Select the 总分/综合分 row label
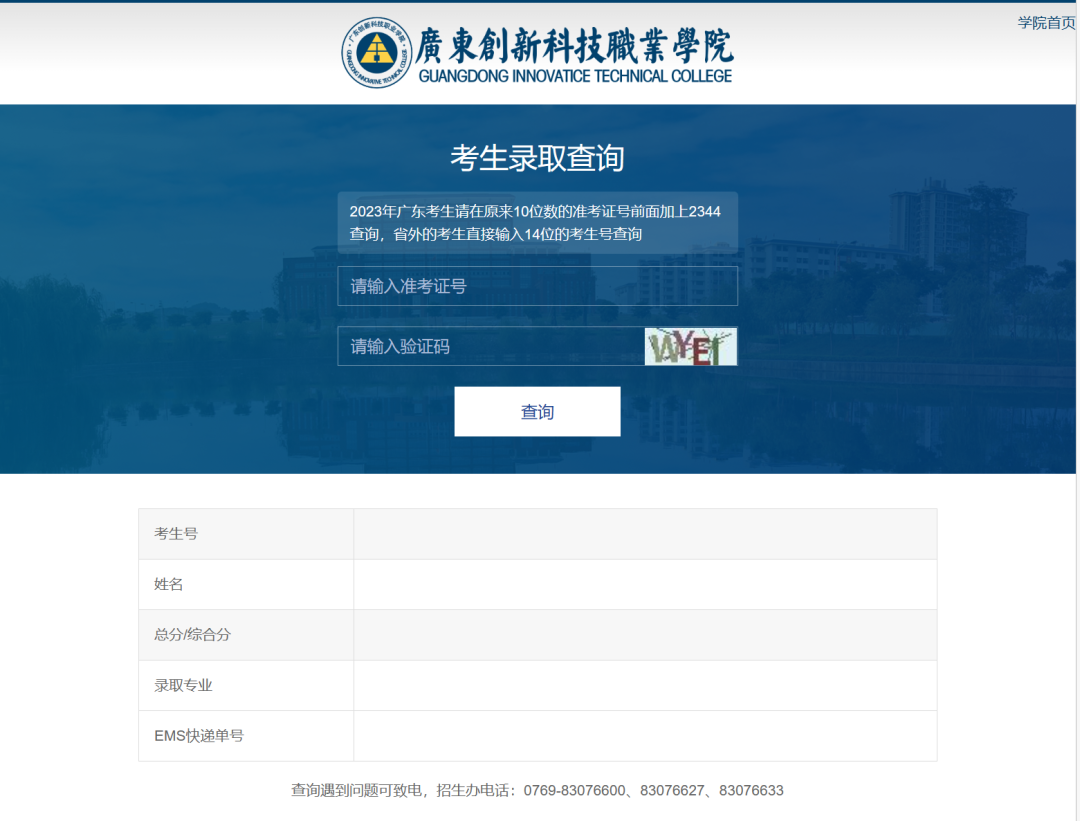 pyautogui.click(x=193, y=634)
